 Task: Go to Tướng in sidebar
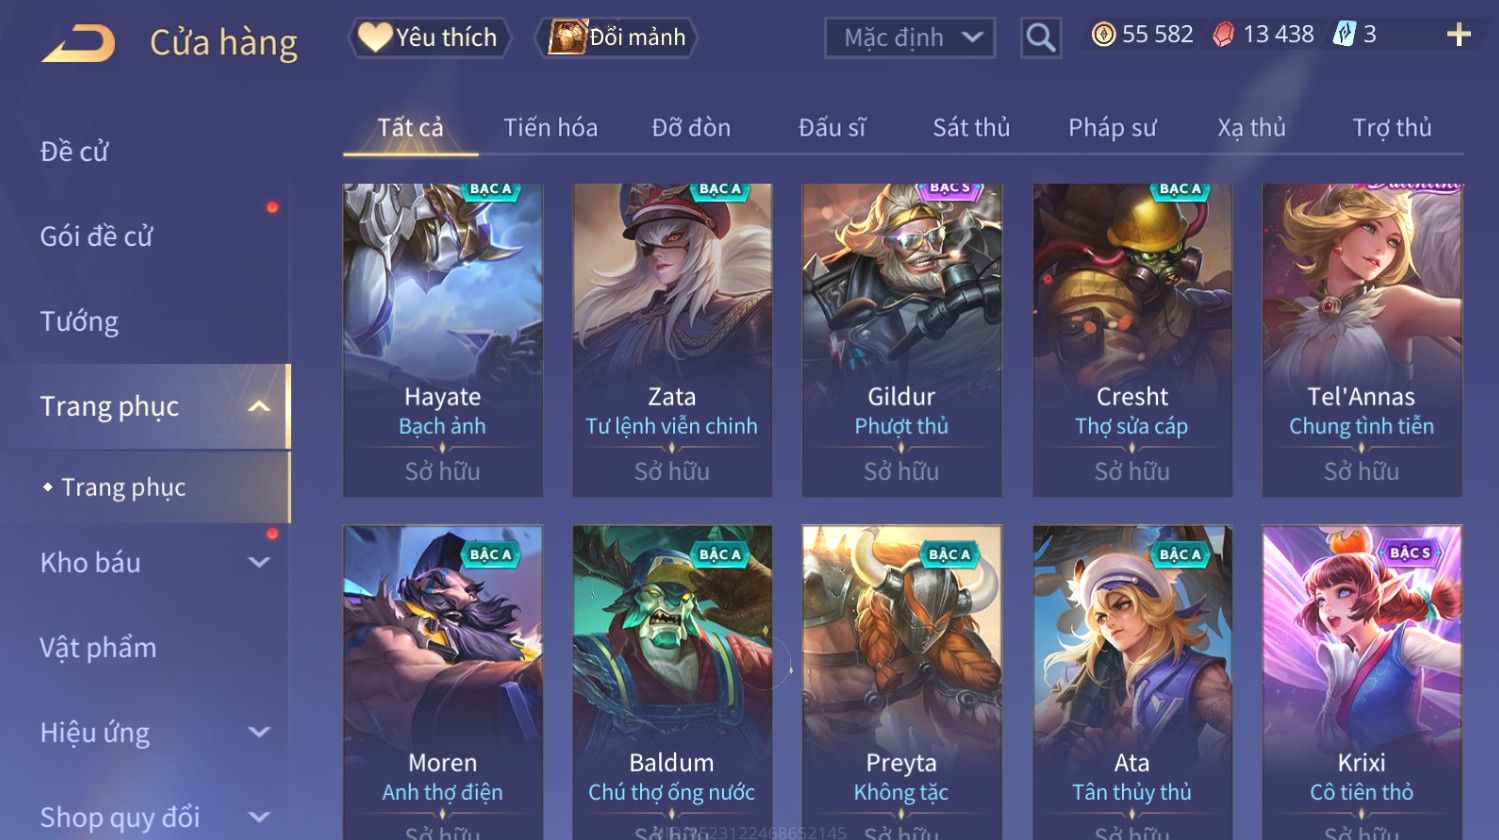pos(80,321)
